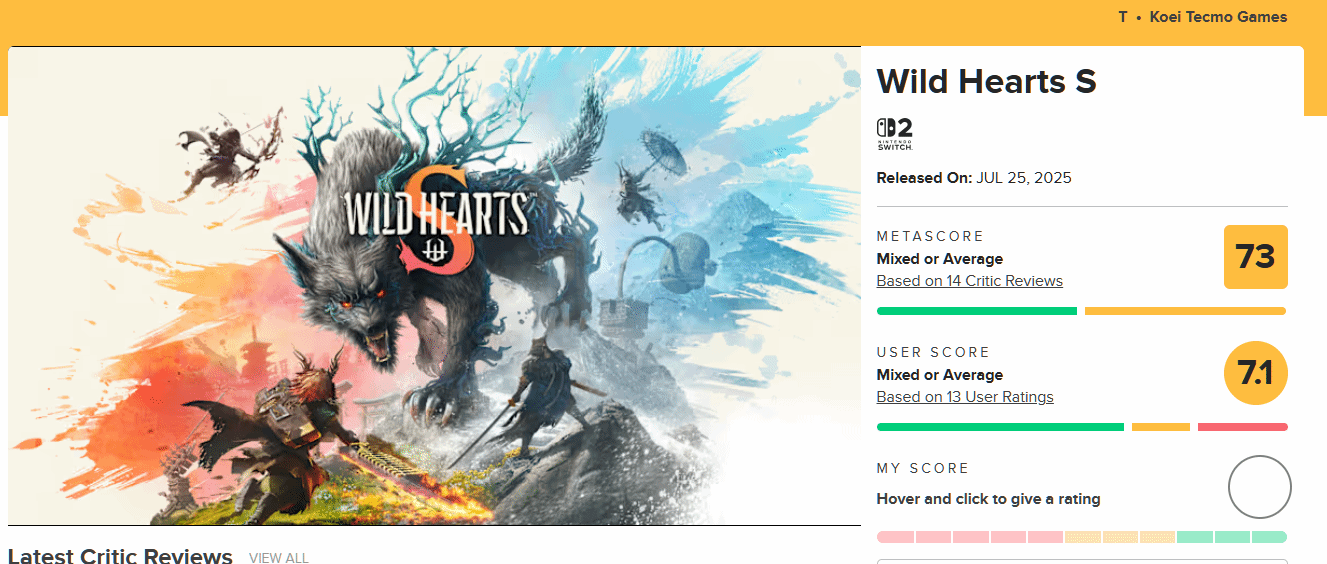Click the red part of the User Score bar
The height and width of the screenshot is (564, 1327).
tap(1242, 427)
